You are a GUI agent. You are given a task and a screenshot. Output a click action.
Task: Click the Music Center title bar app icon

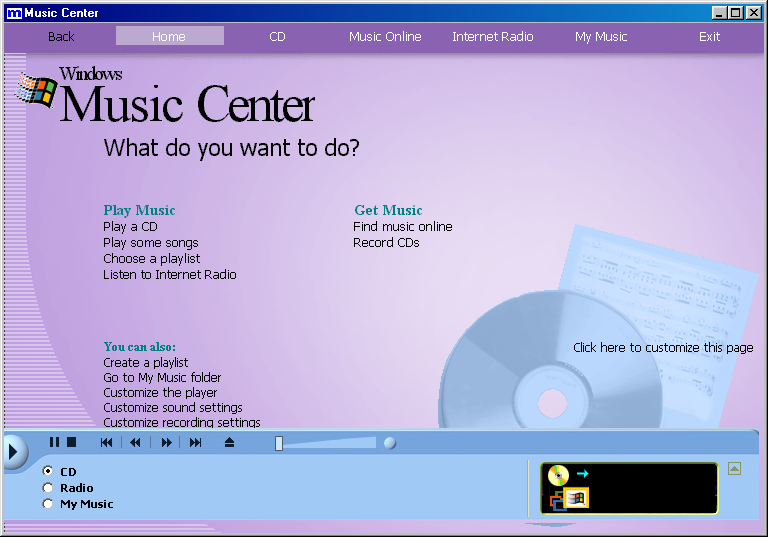tap(14, 13)
